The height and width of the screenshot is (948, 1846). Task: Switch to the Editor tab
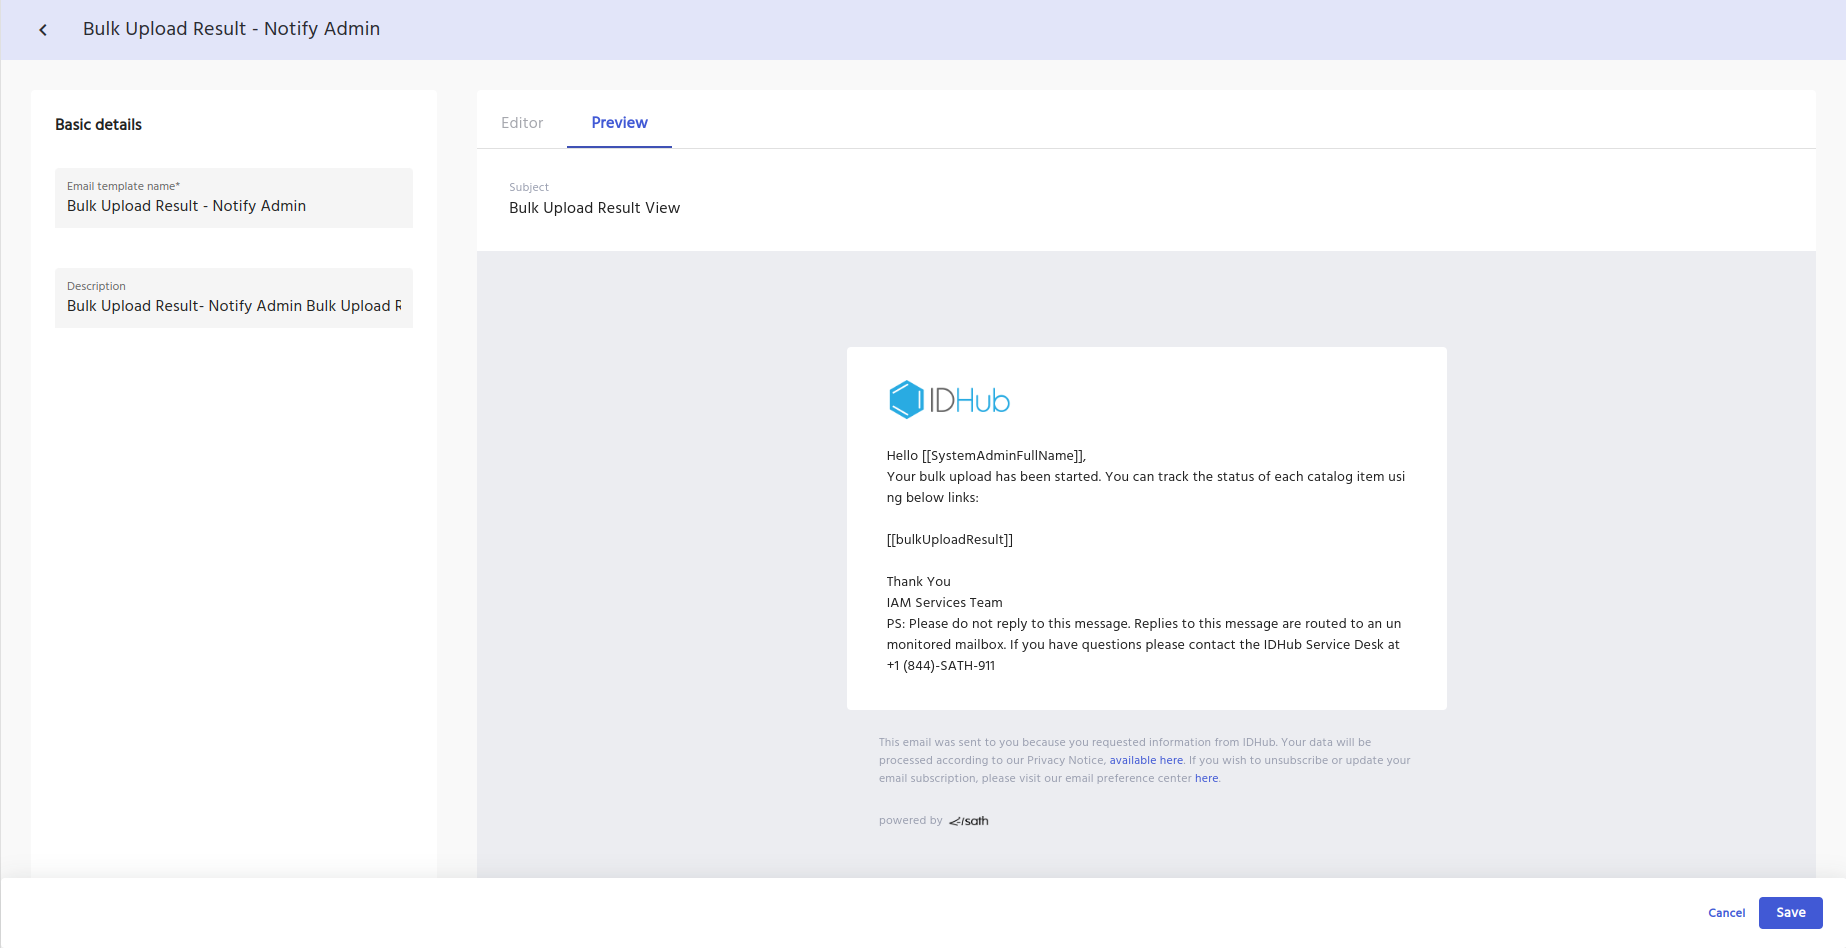click(522, 123)
